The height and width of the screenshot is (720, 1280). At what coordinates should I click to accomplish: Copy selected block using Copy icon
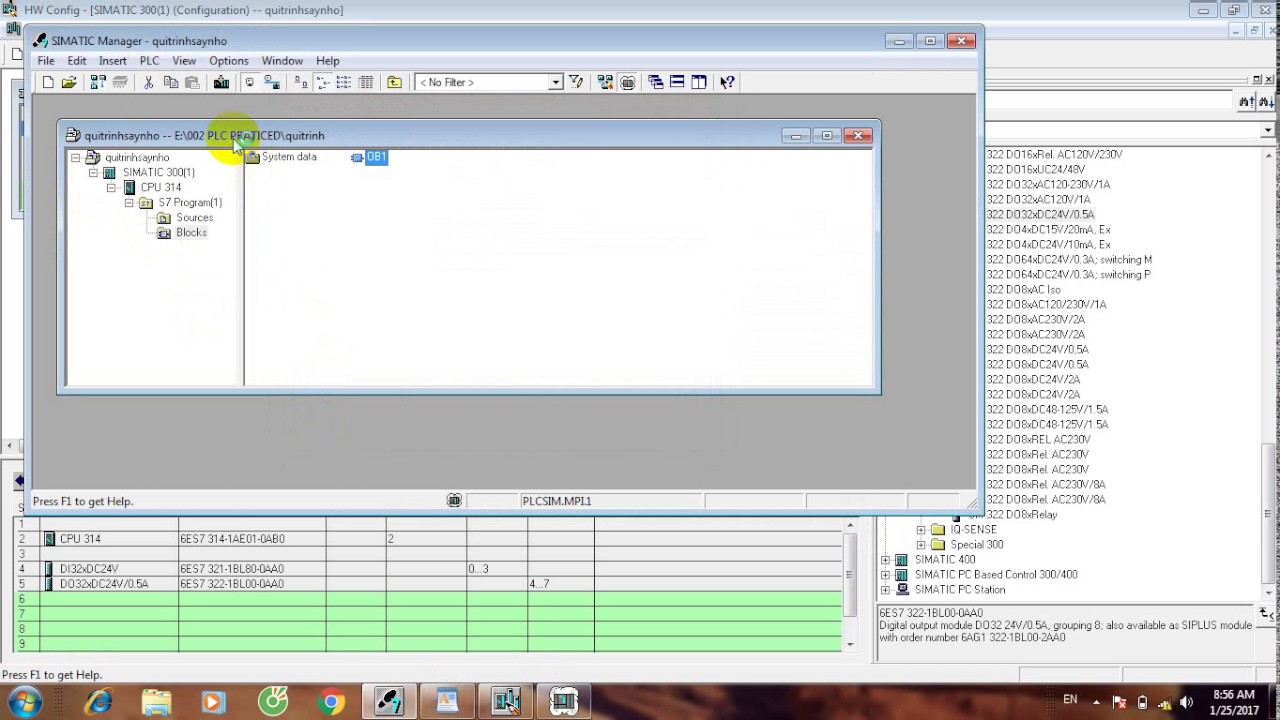tap(170, 82)
